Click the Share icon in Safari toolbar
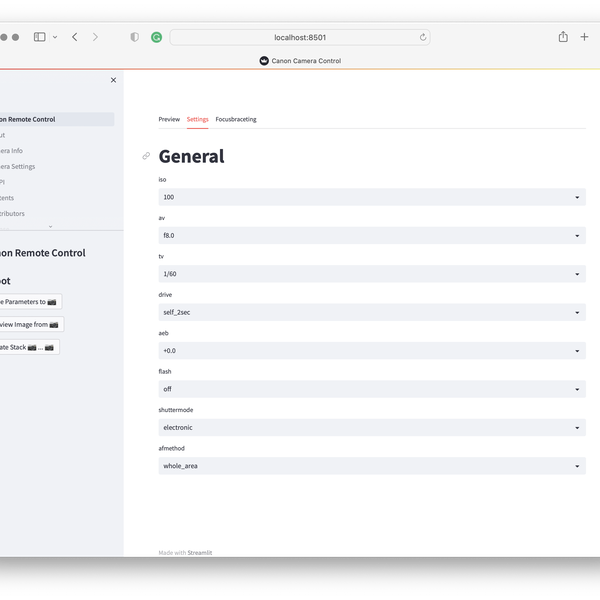 coord(563,37)
